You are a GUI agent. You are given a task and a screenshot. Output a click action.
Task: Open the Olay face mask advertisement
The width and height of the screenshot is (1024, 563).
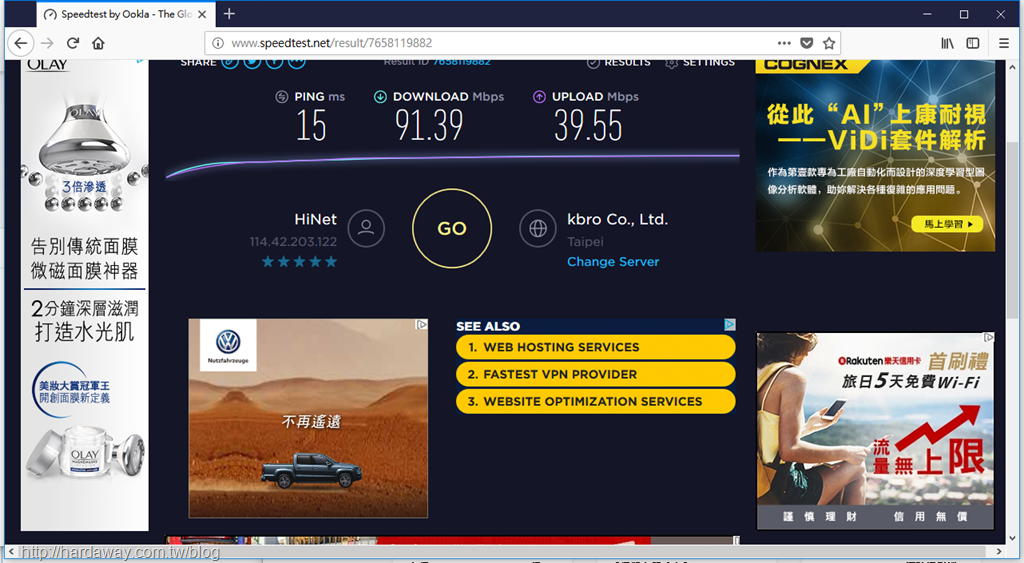point(85,294)
